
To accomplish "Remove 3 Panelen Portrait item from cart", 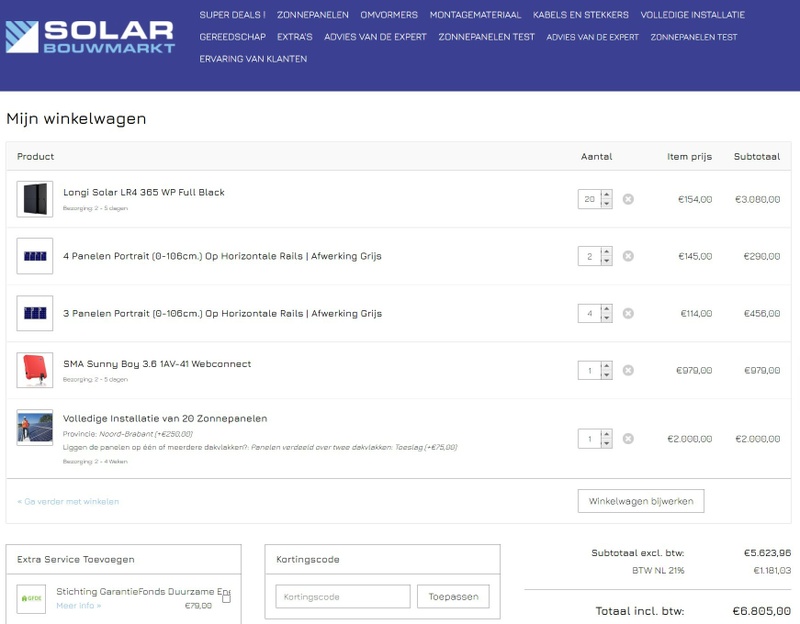I will pos(628,313).
